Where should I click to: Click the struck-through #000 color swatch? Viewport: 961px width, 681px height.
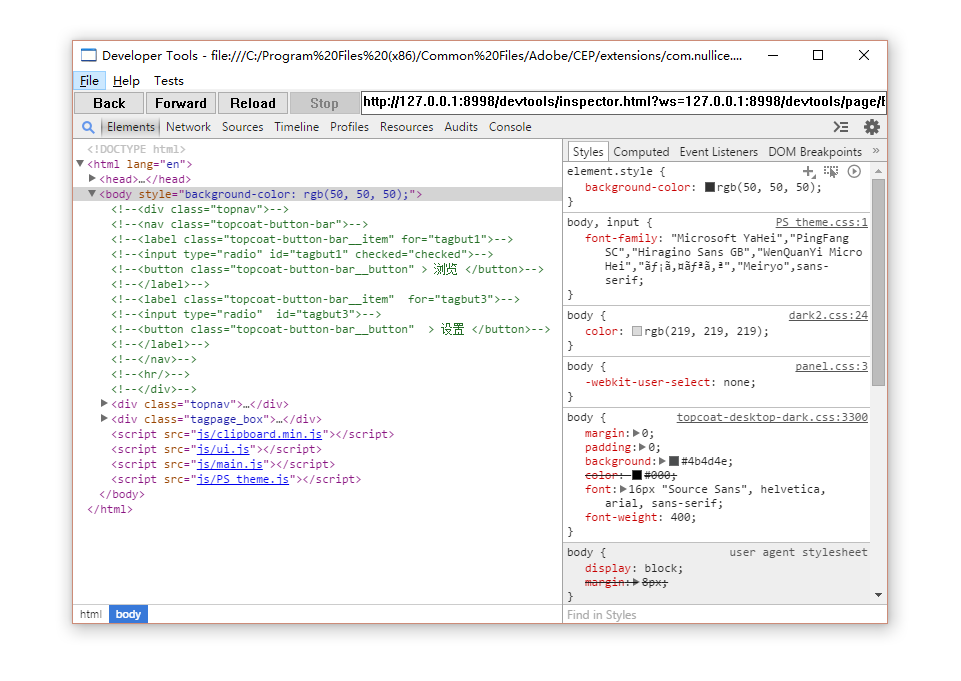[x=637, y=475]
